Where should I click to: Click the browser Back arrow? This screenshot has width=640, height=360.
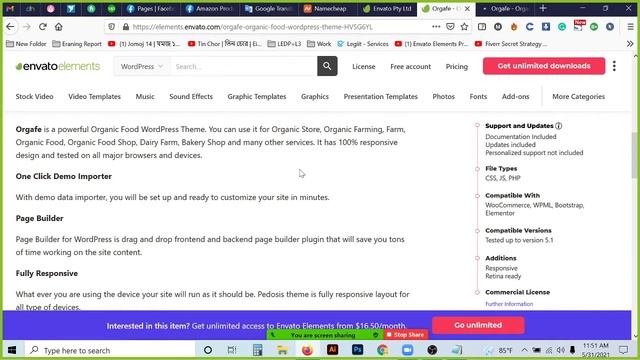coord(10,27)
